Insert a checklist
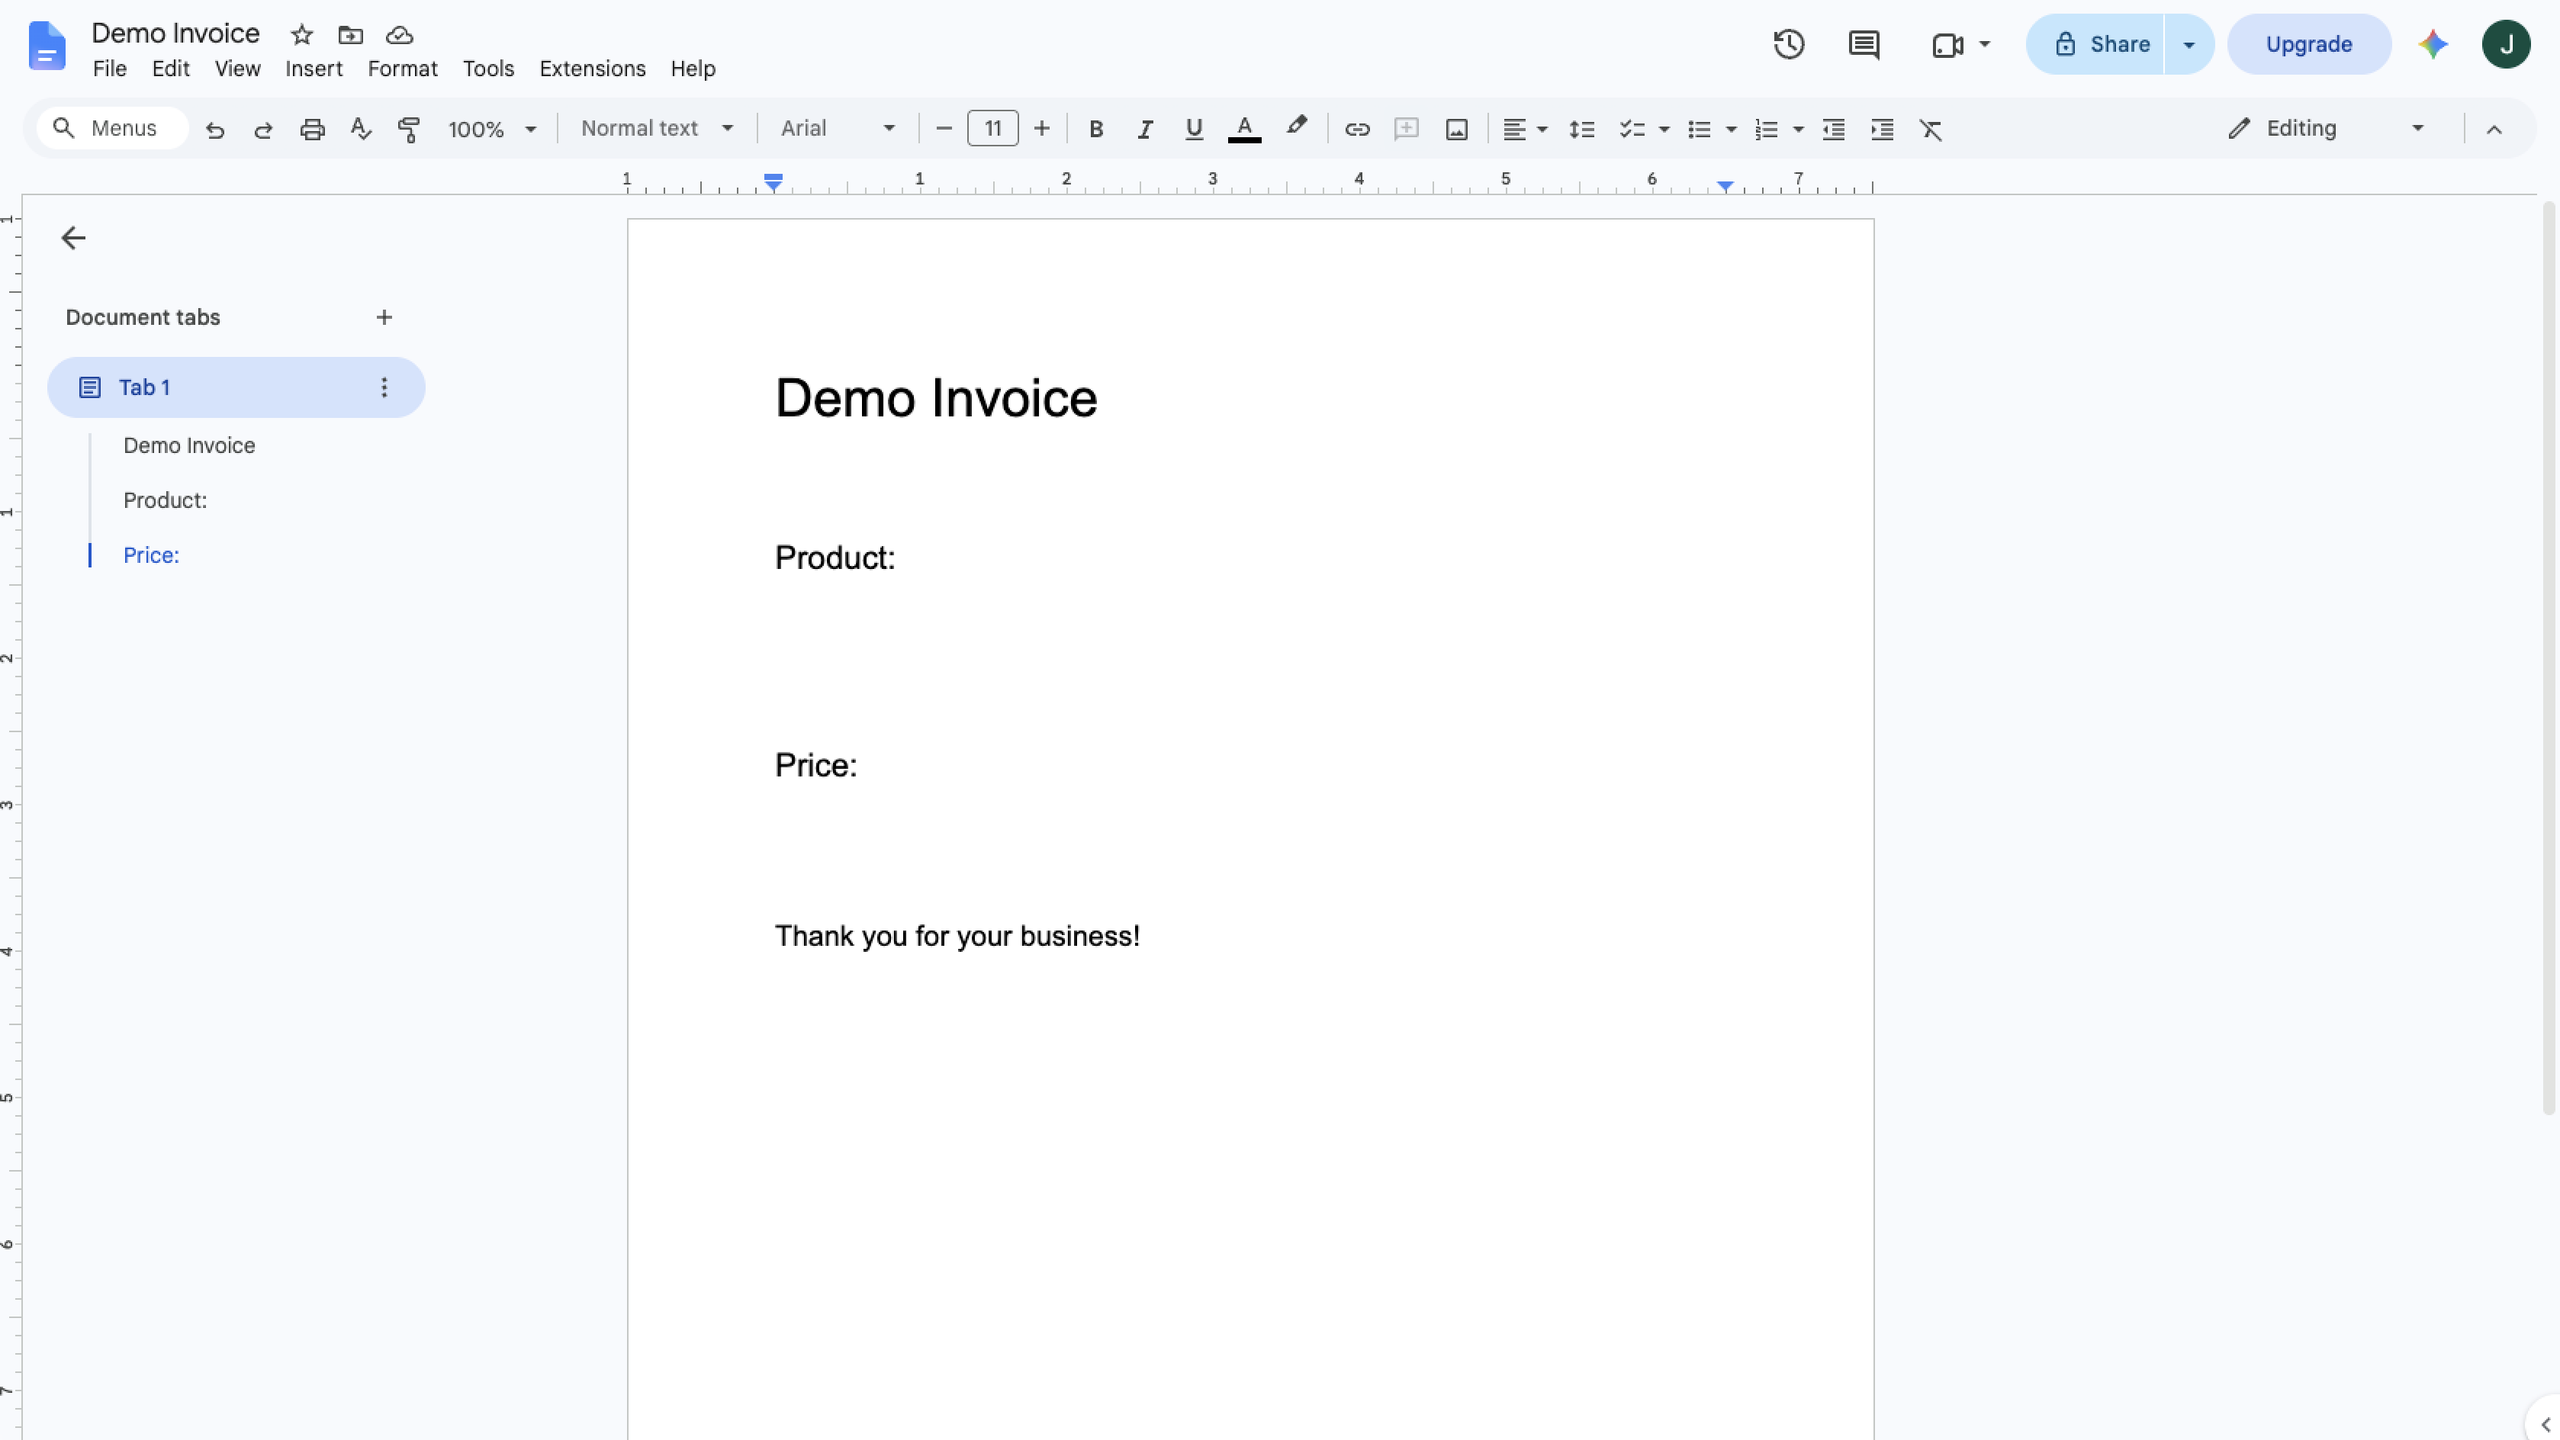This screenshot has width=2560, height=1440. tap(1632, 129)
